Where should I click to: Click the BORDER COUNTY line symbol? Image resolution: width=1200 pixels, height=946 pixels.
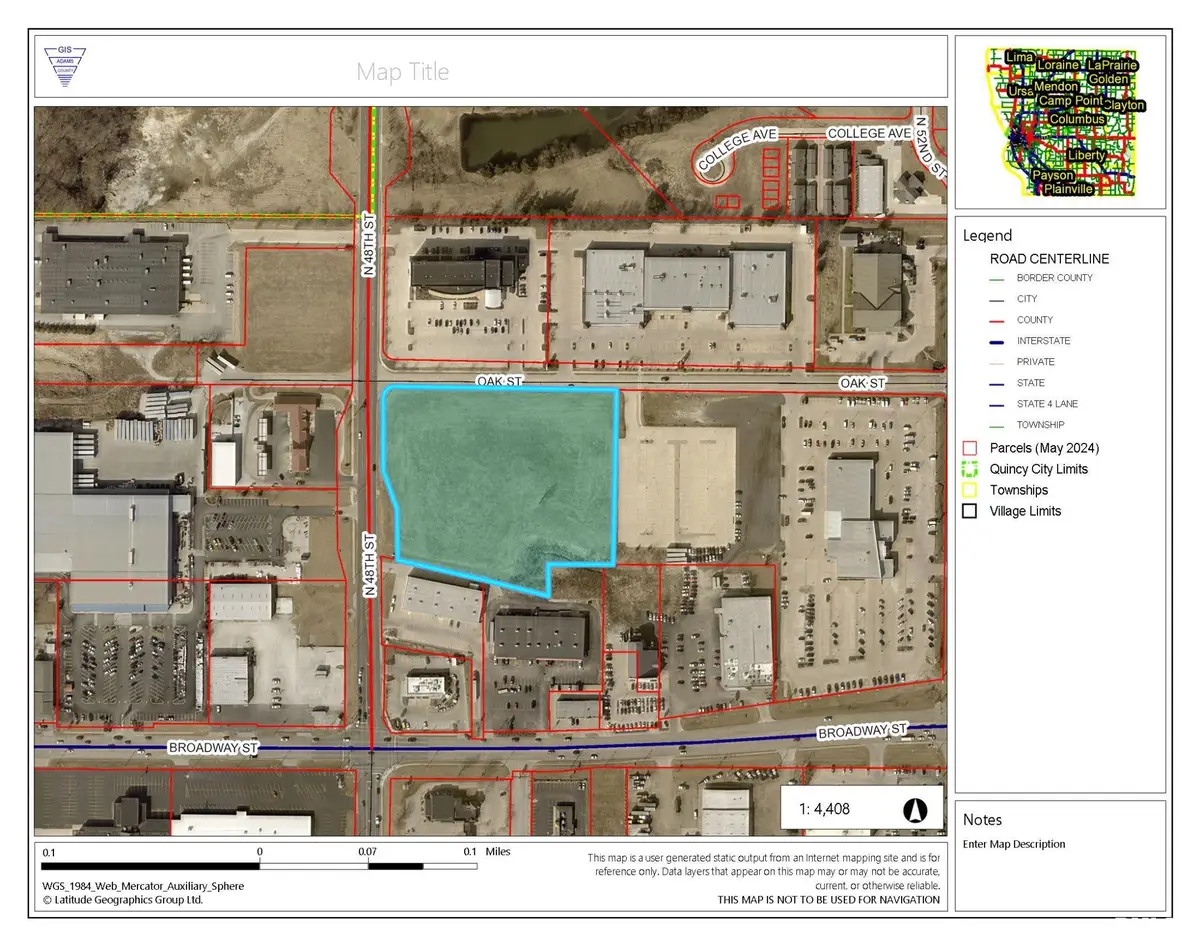[995, 278]
